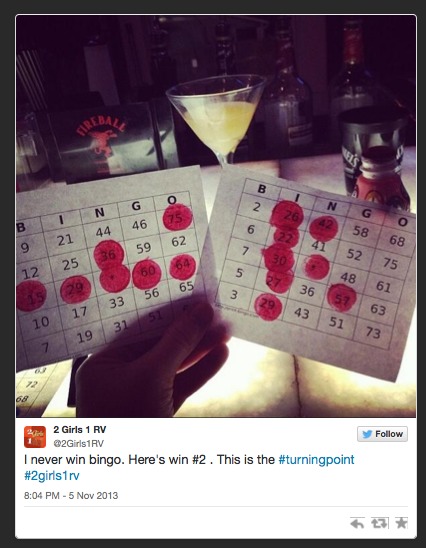Open the #turningpoint hashtag

tap(316, 459)
